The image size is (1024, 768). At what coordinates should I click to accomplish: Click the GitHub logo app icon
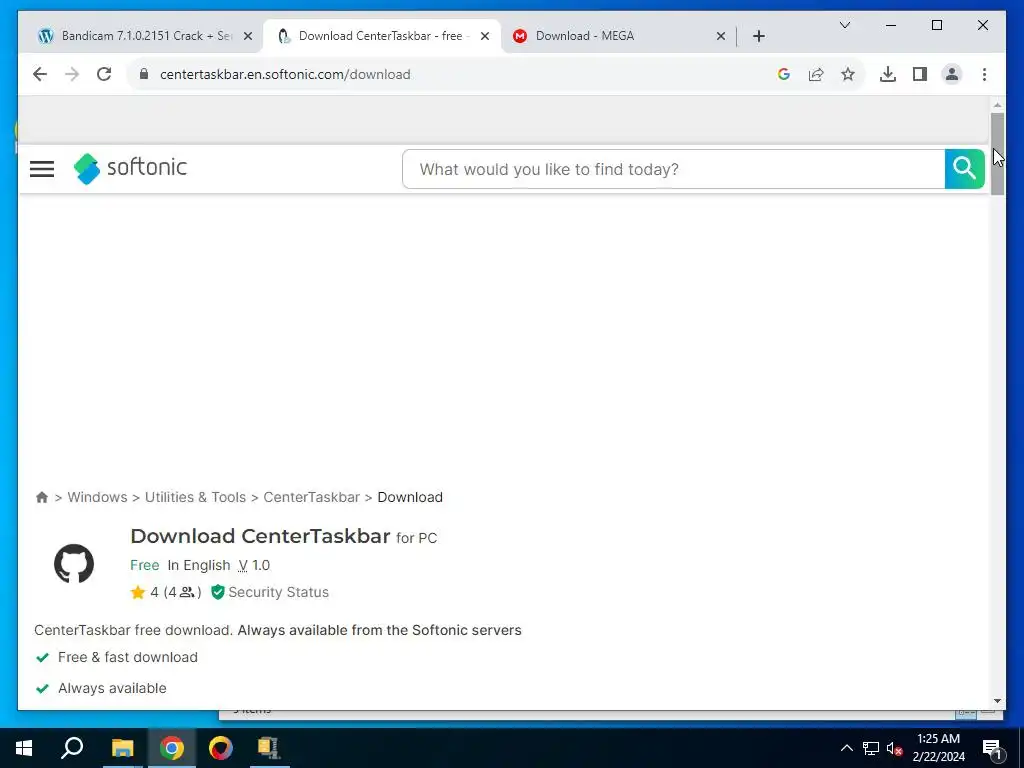click(74, 564)
